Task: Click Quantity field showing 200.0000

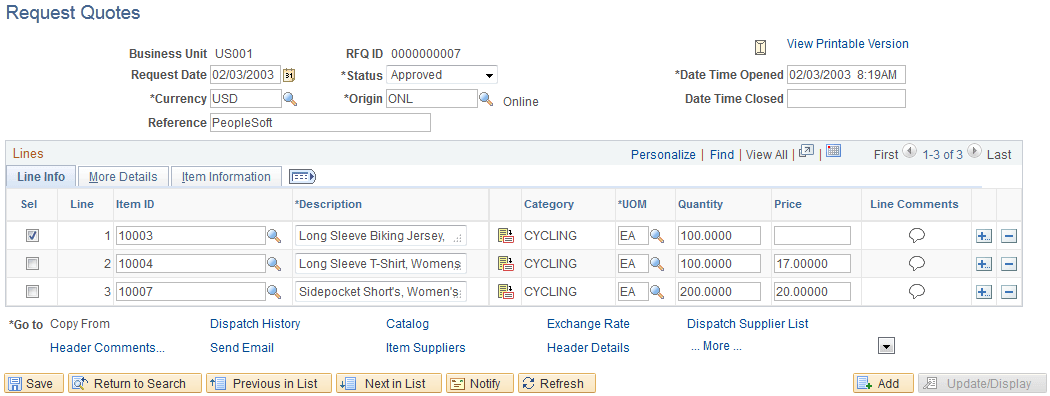Action: coord(719,292)
